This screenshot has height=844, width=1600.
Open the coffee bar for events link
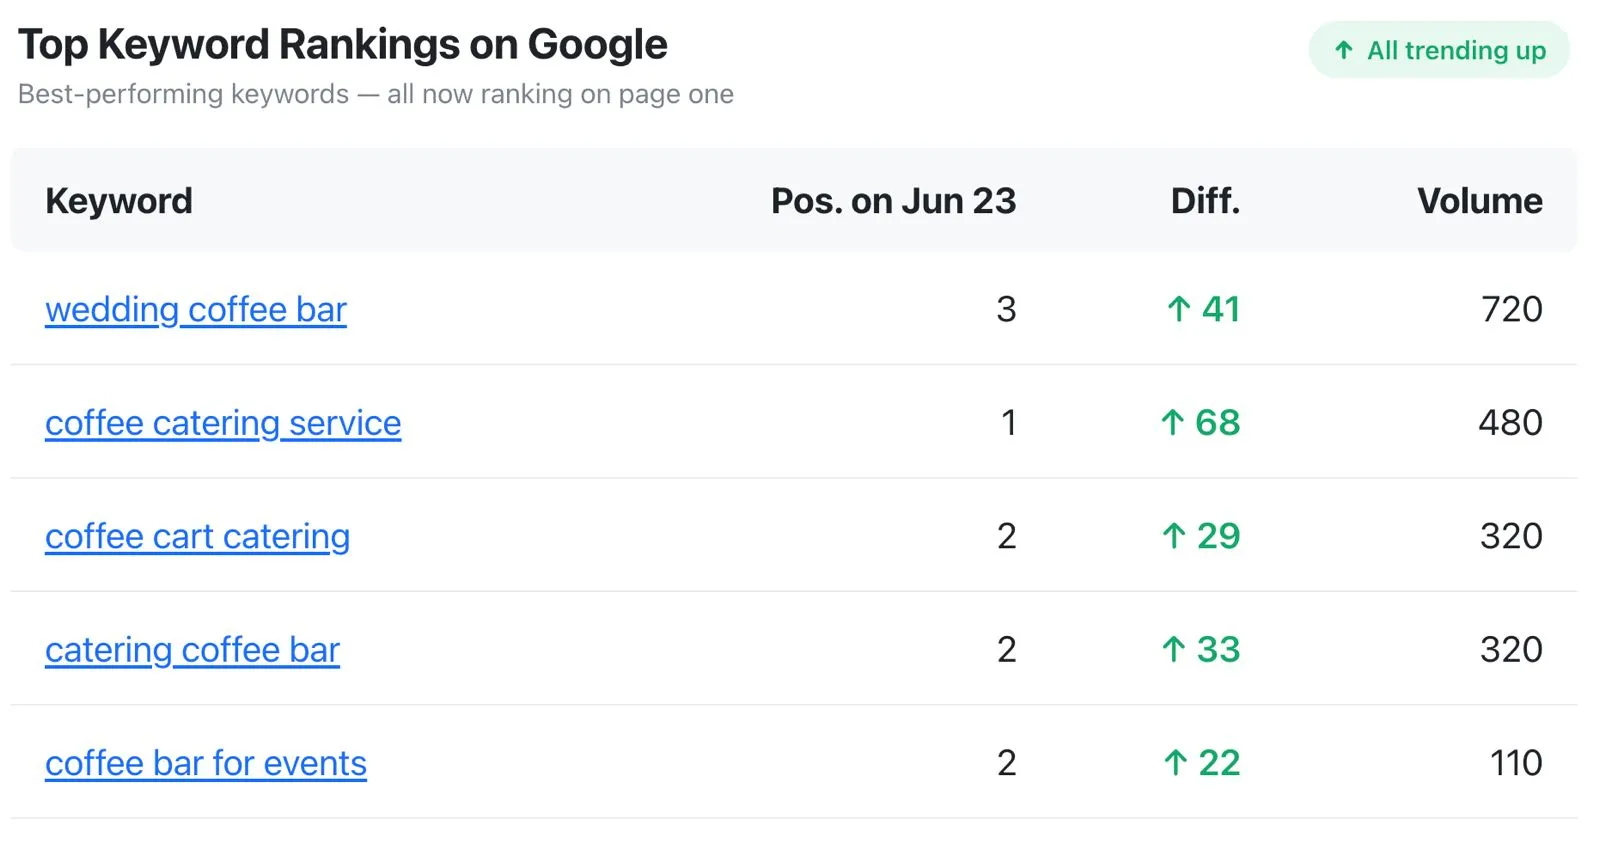click(x=206, y=764)
